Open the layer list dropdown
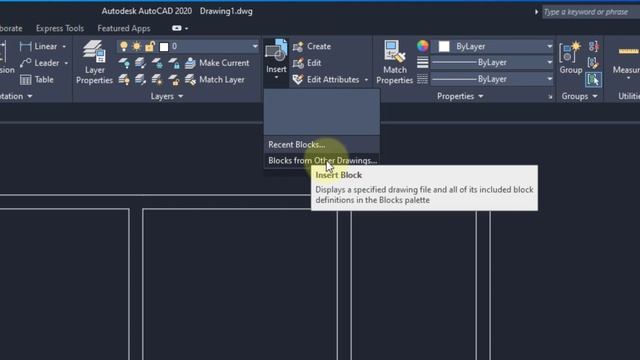Image resolution: width=640 pixels, height=360 pixels. click(x=255, y=47)
